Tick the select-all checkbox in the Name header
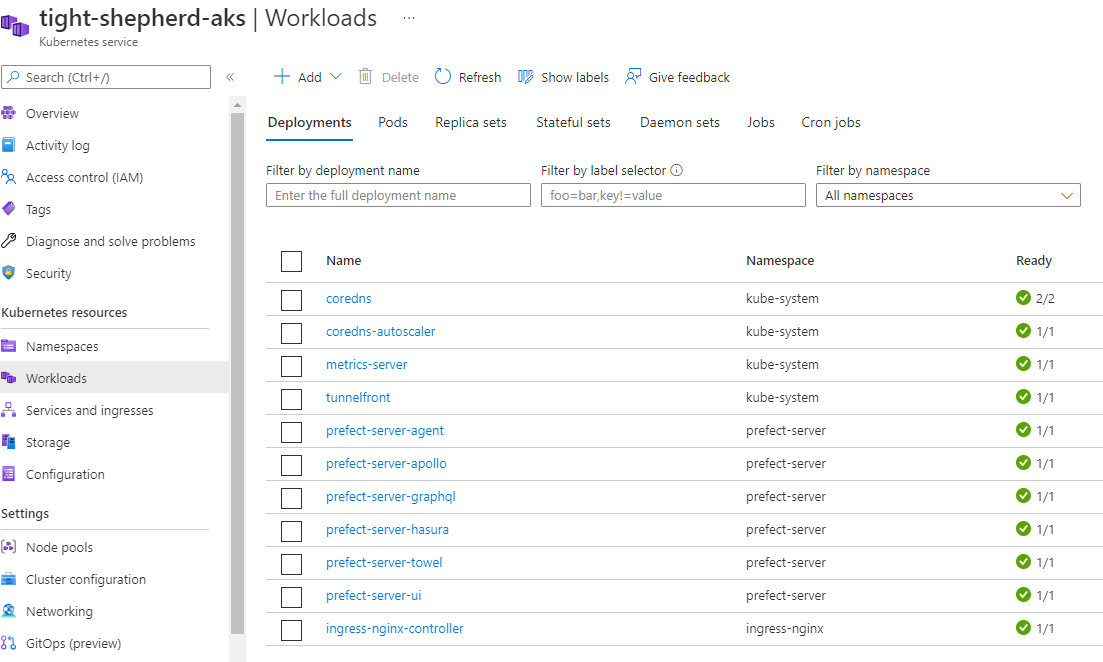Image resolution: width=1103 pixels, height=662 pixels. (x=291, y=261)
